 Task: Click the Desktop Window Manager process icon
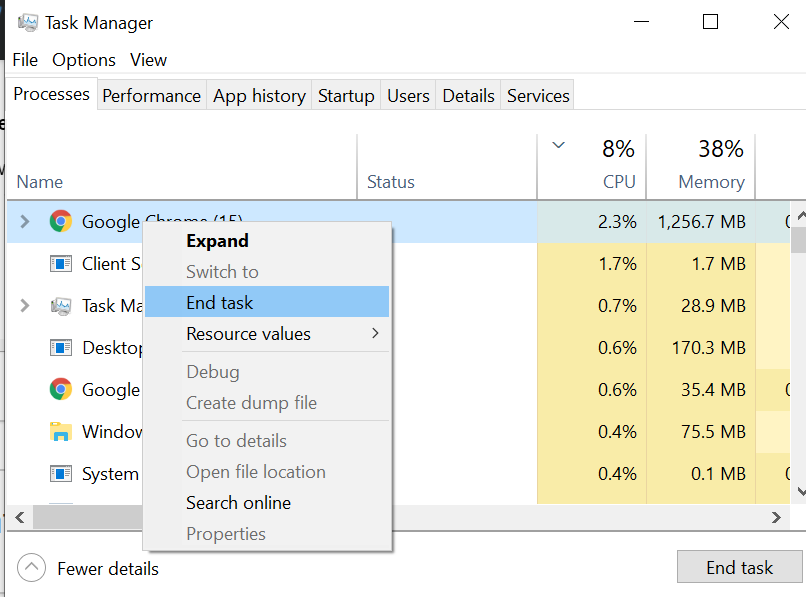(61, 348)
